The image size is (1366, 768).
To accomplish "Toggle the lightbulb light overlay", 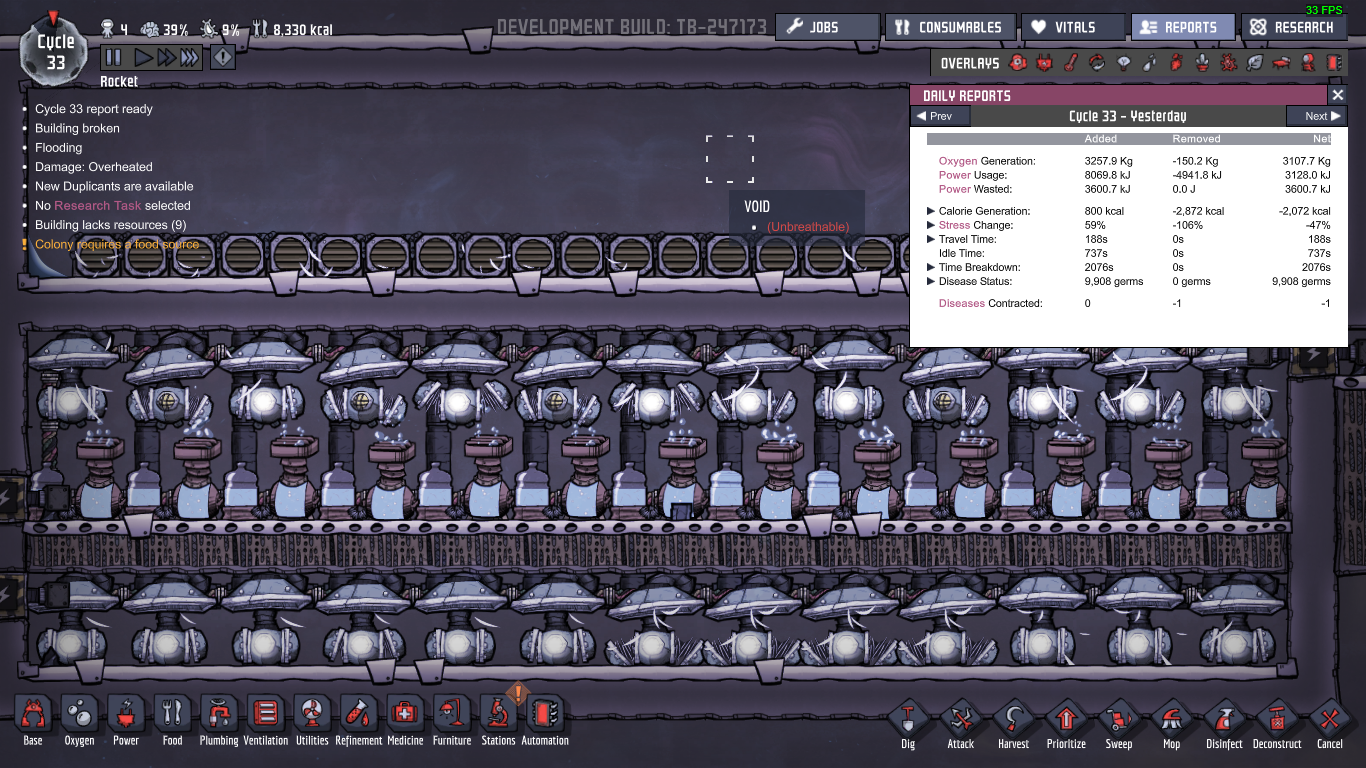I will click(1123, 63).
